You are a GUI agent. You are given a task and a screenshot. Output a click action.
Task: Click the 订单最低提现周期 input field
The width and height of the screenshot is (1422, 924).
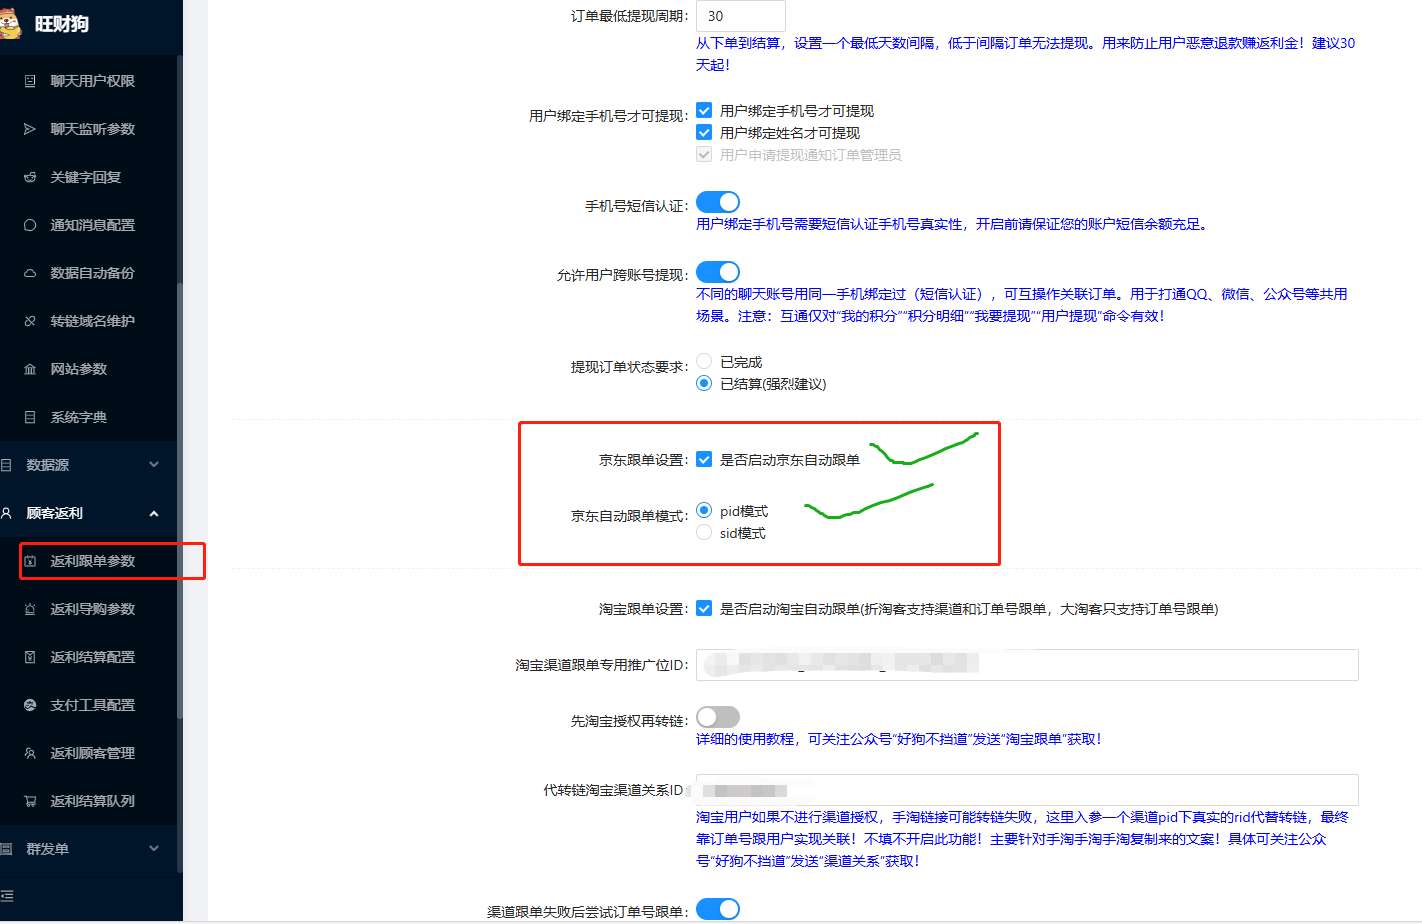click(740, 16)
